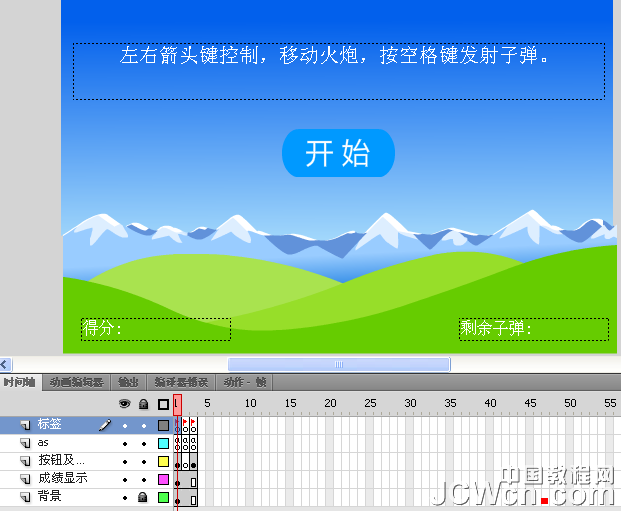Toggle visibility of all layers via eye icon

[124, 404]
